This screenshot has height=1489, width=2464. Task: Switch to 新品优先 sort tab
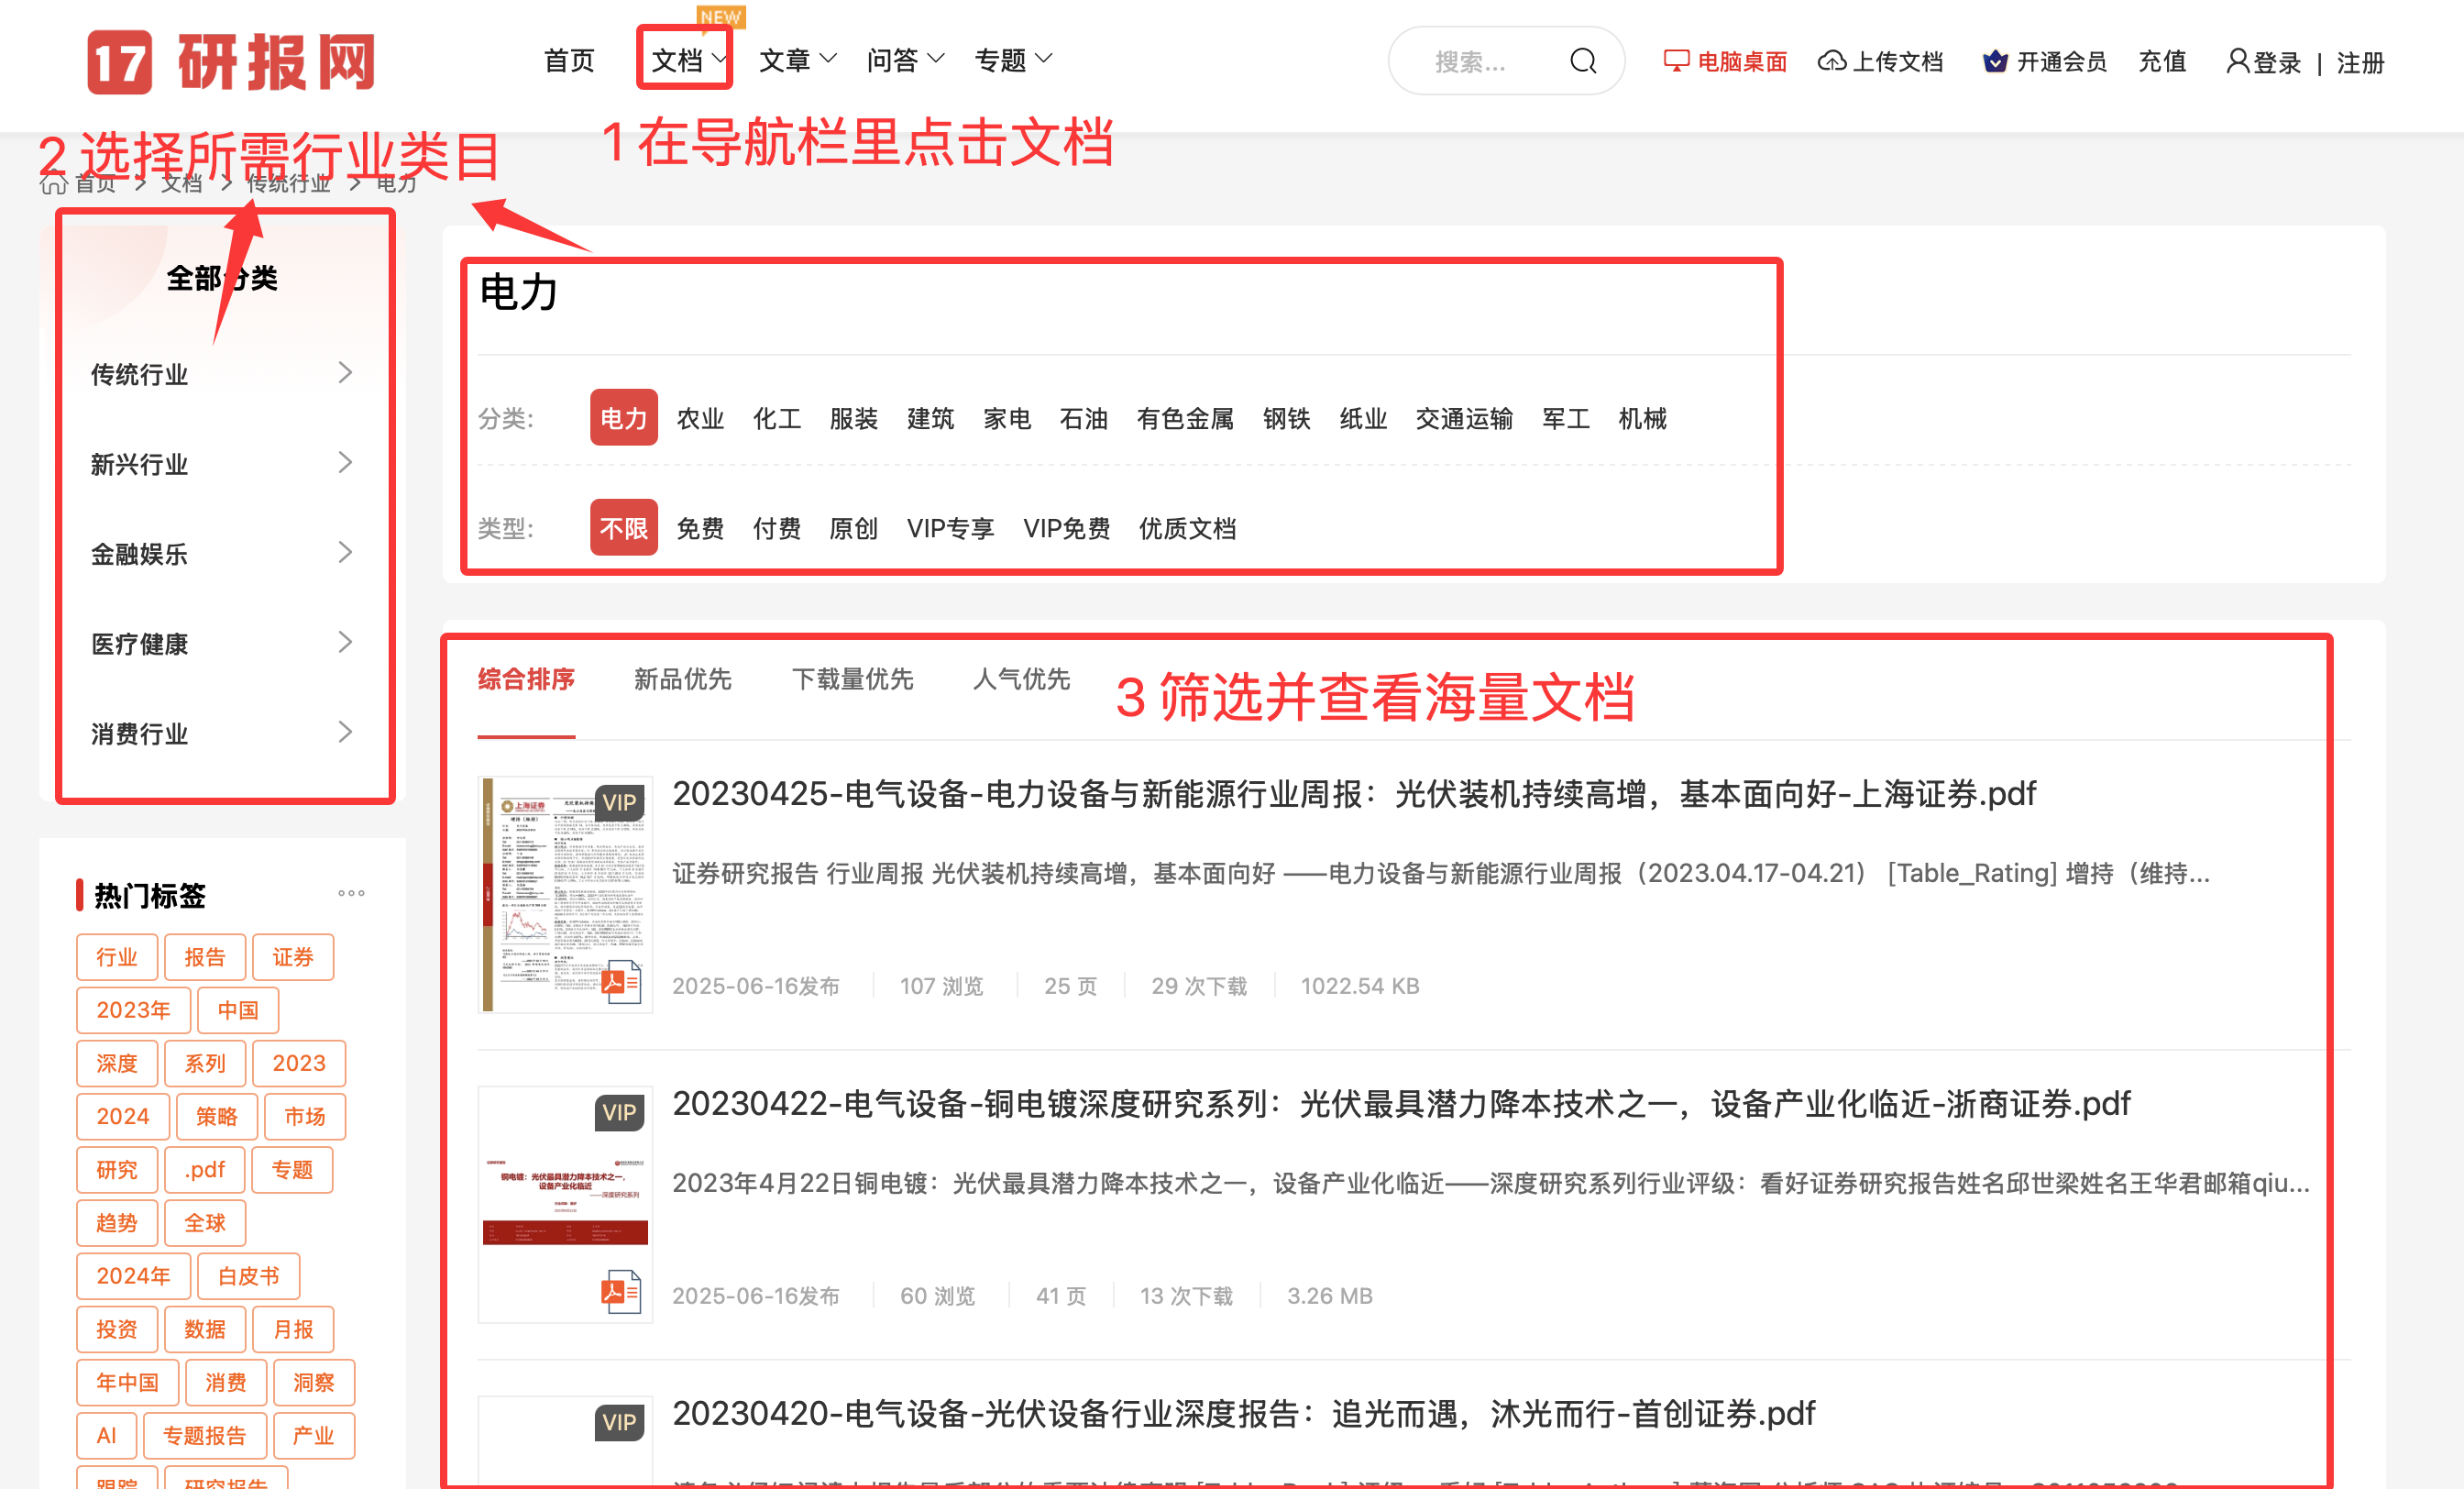683,679
